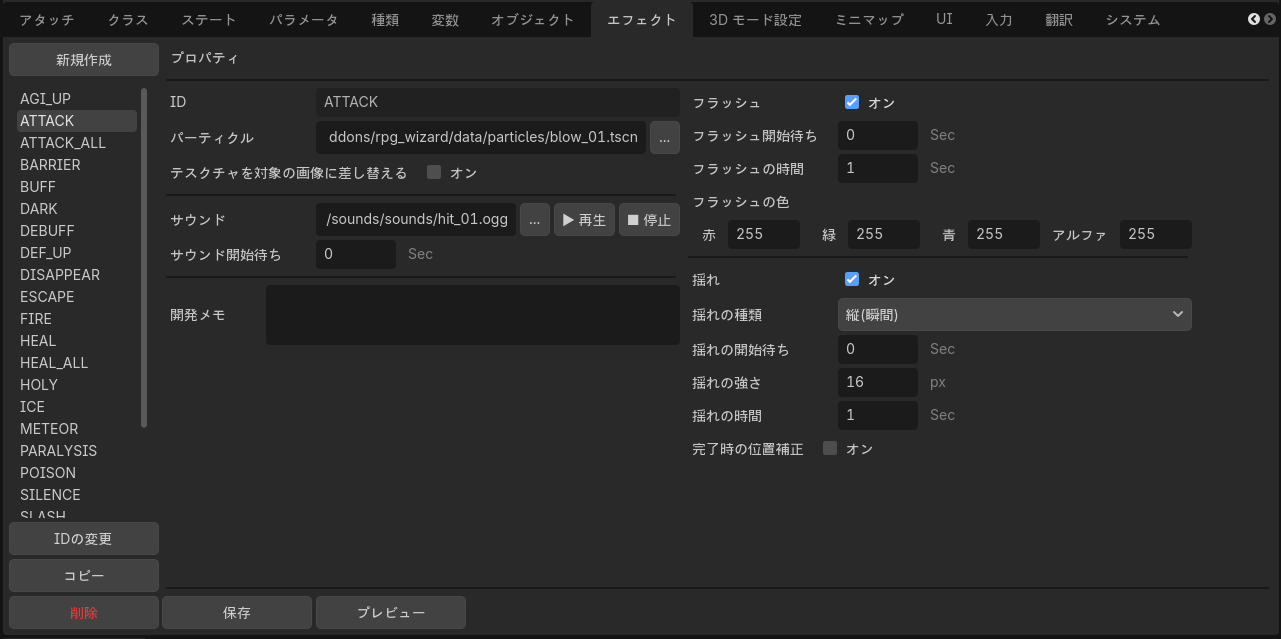
Task: Click the left tab scroll arrow
Action: click(x=1254, y=19)
